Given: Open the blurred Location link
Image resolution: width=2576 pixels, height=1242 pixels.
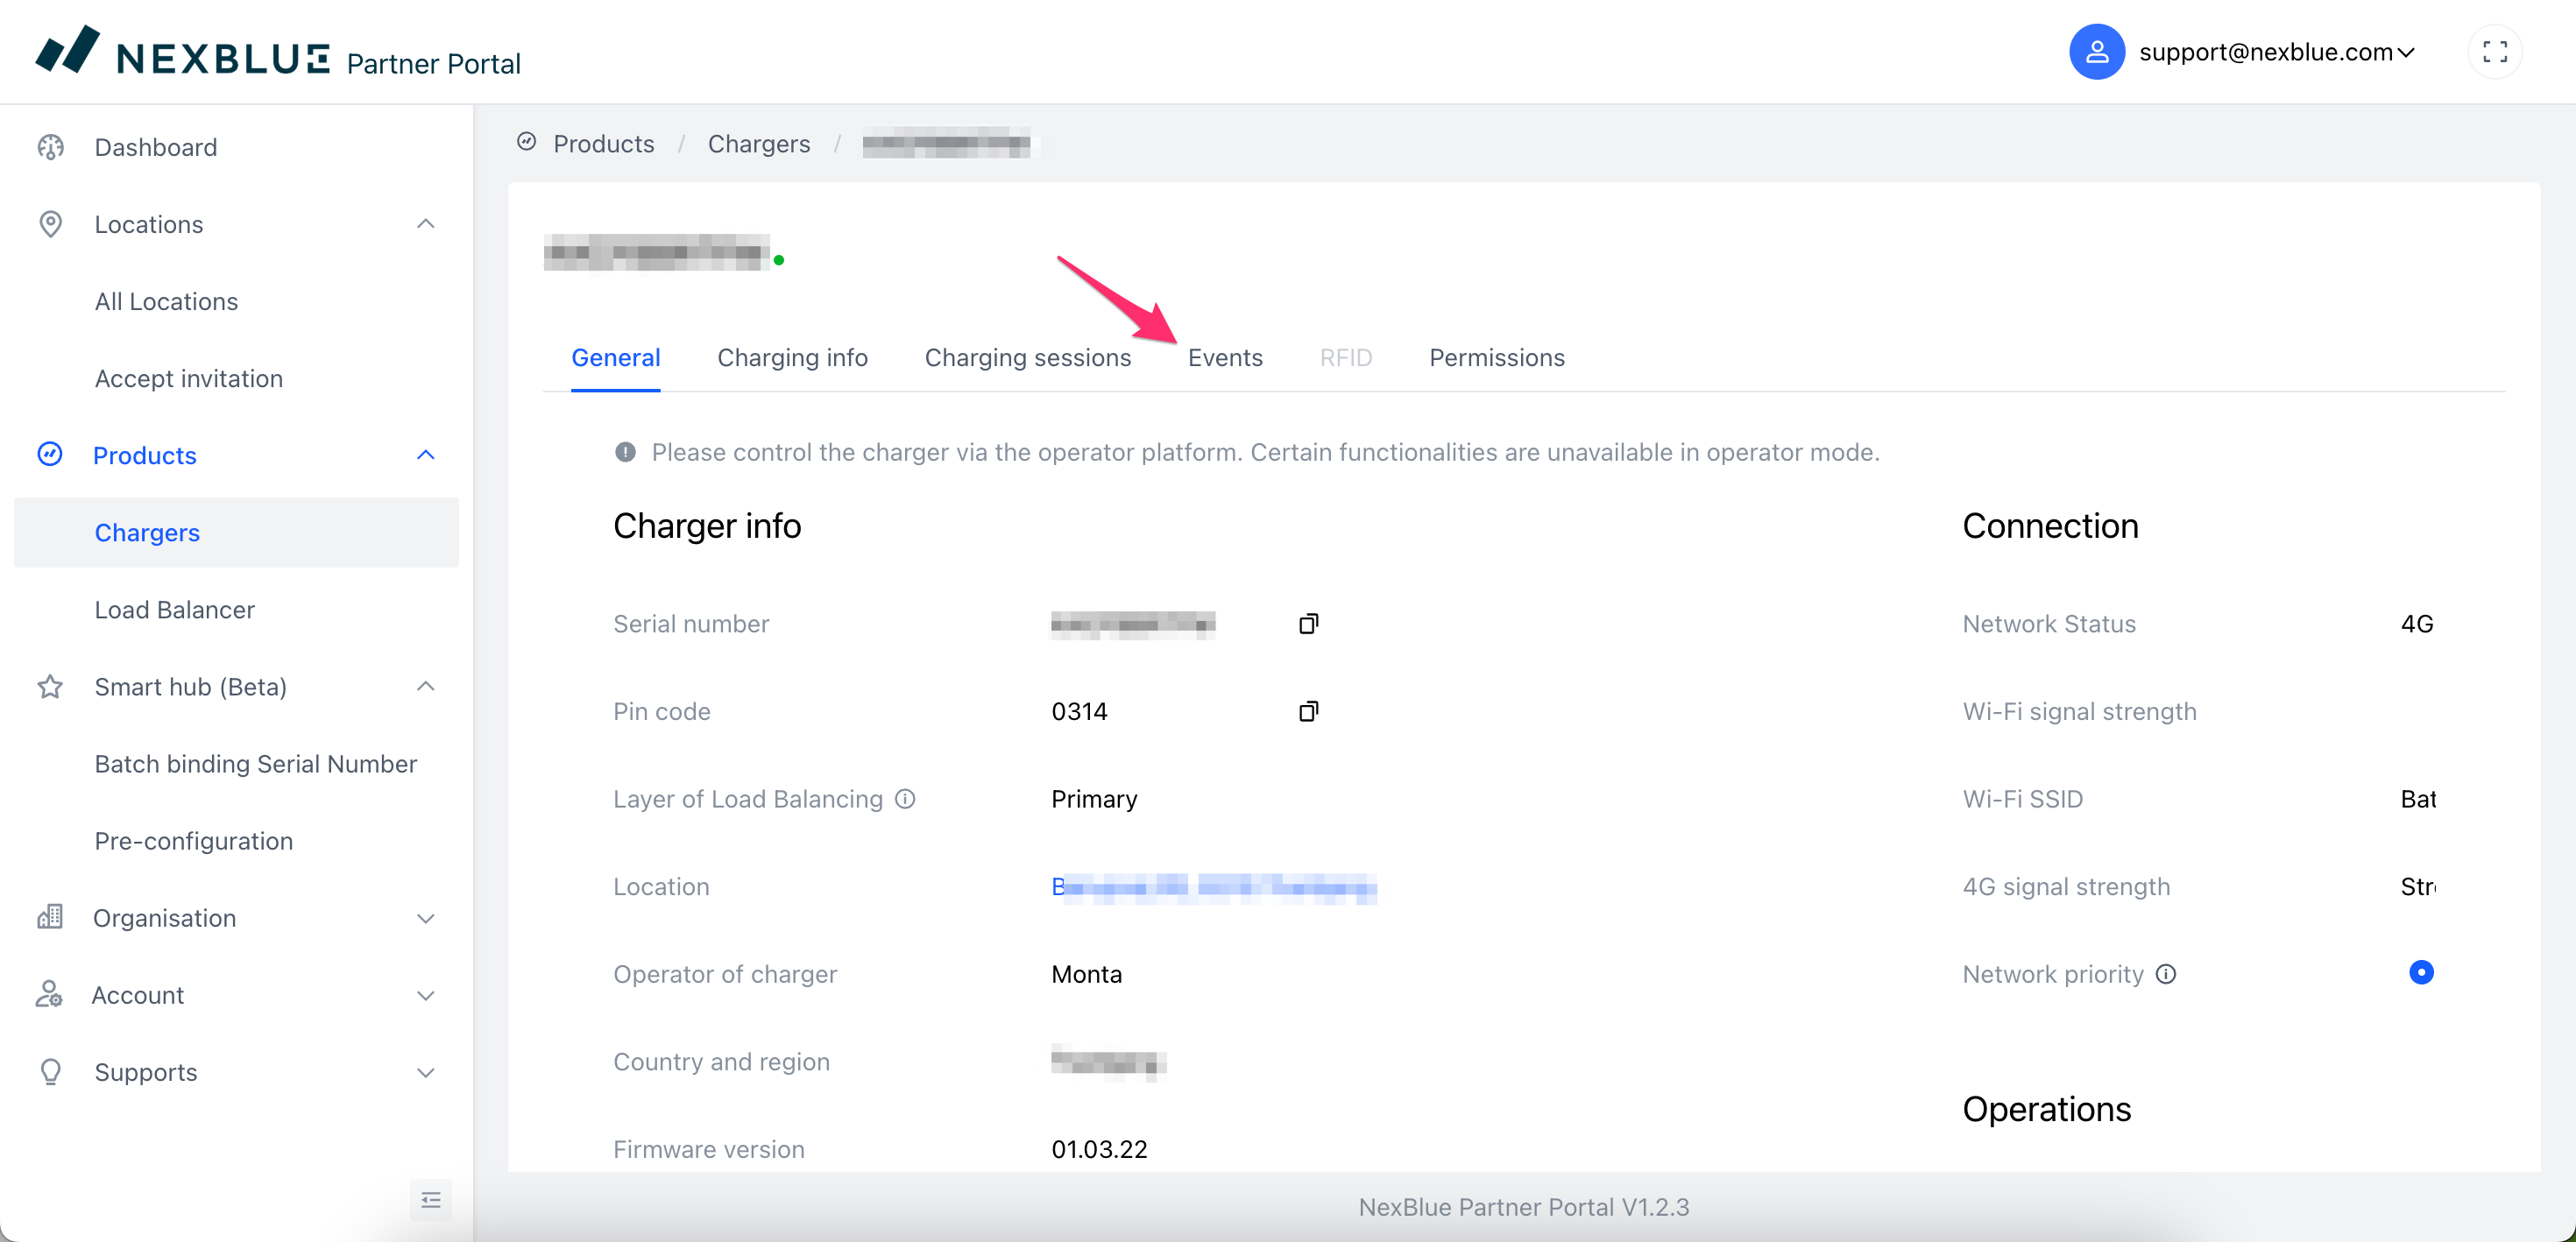Looking at the screenshot, I should 1213,887.
